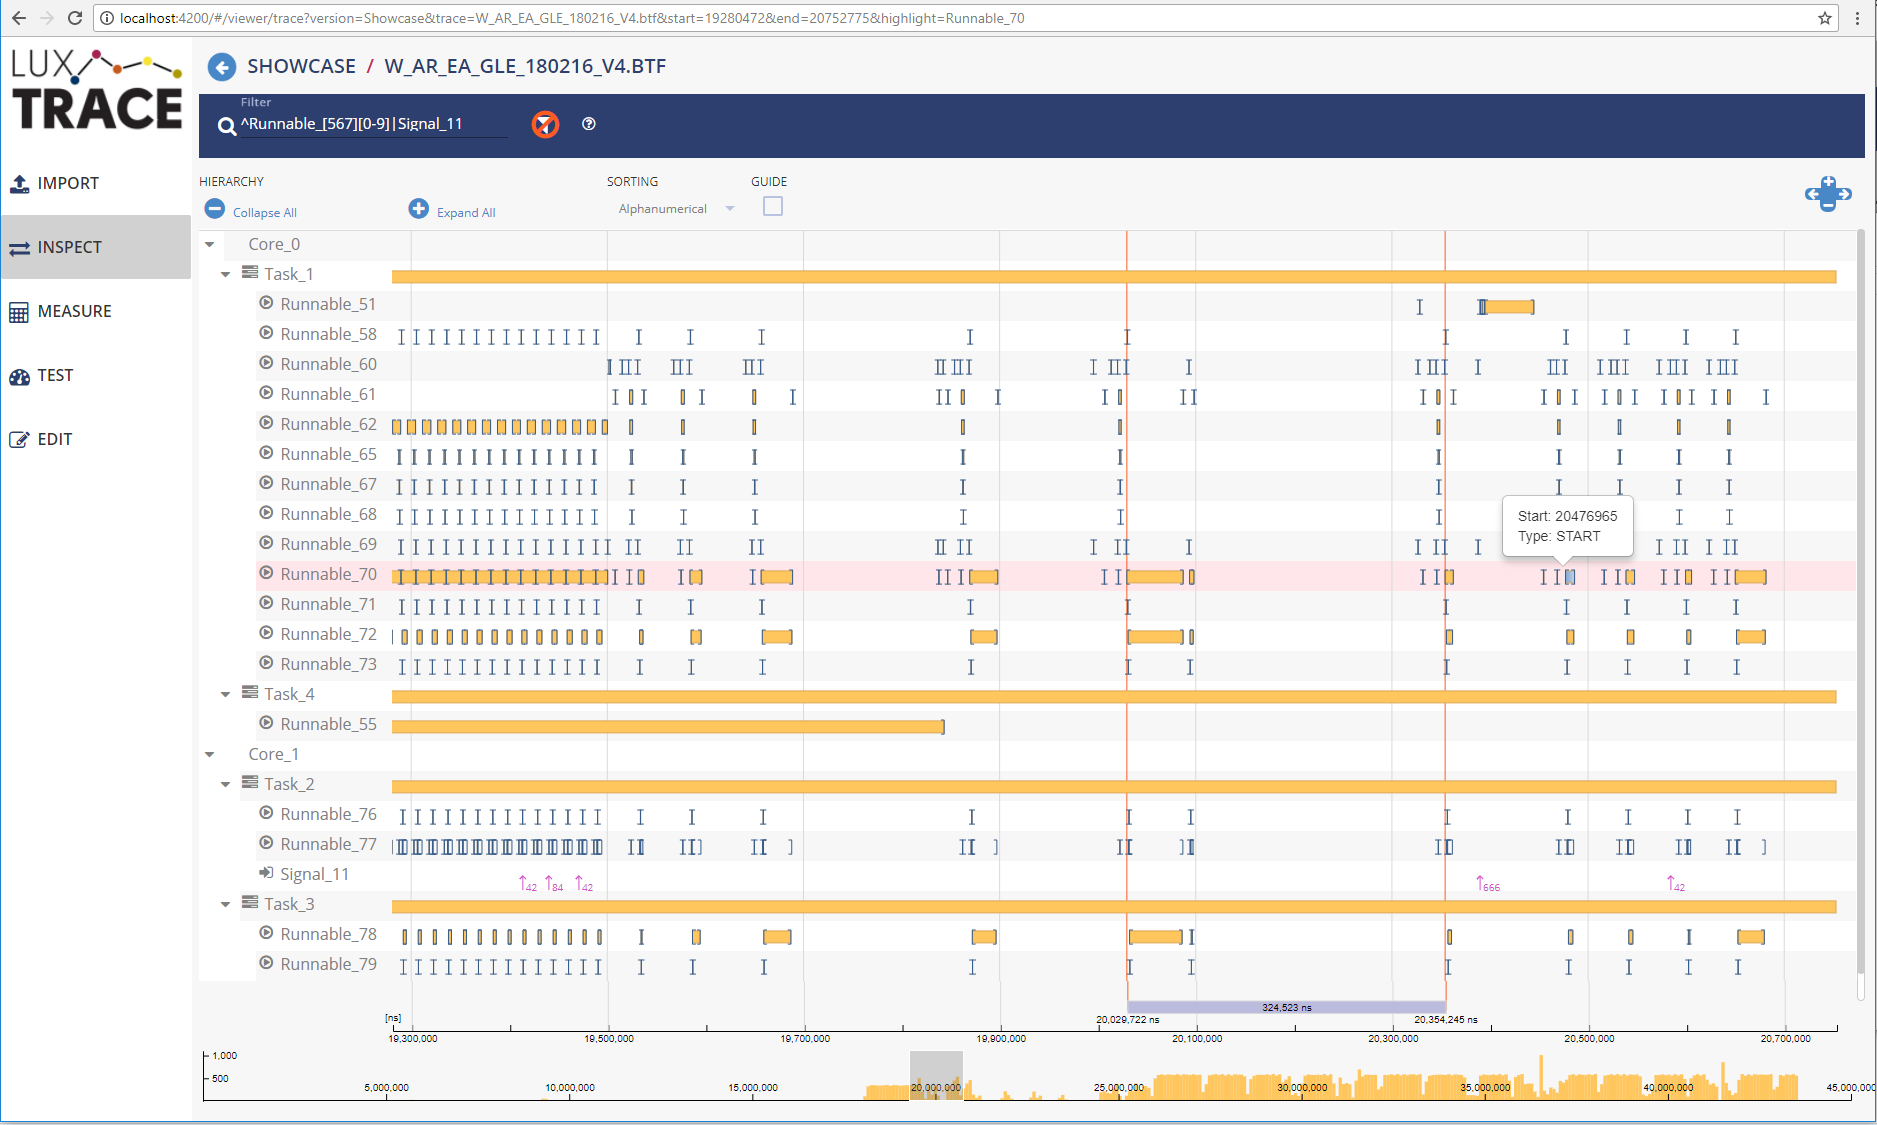Viewport: 1877px width, 1125px height.
Task: Click the Runnable_51 orange execution block
Action: [1507, 307]
